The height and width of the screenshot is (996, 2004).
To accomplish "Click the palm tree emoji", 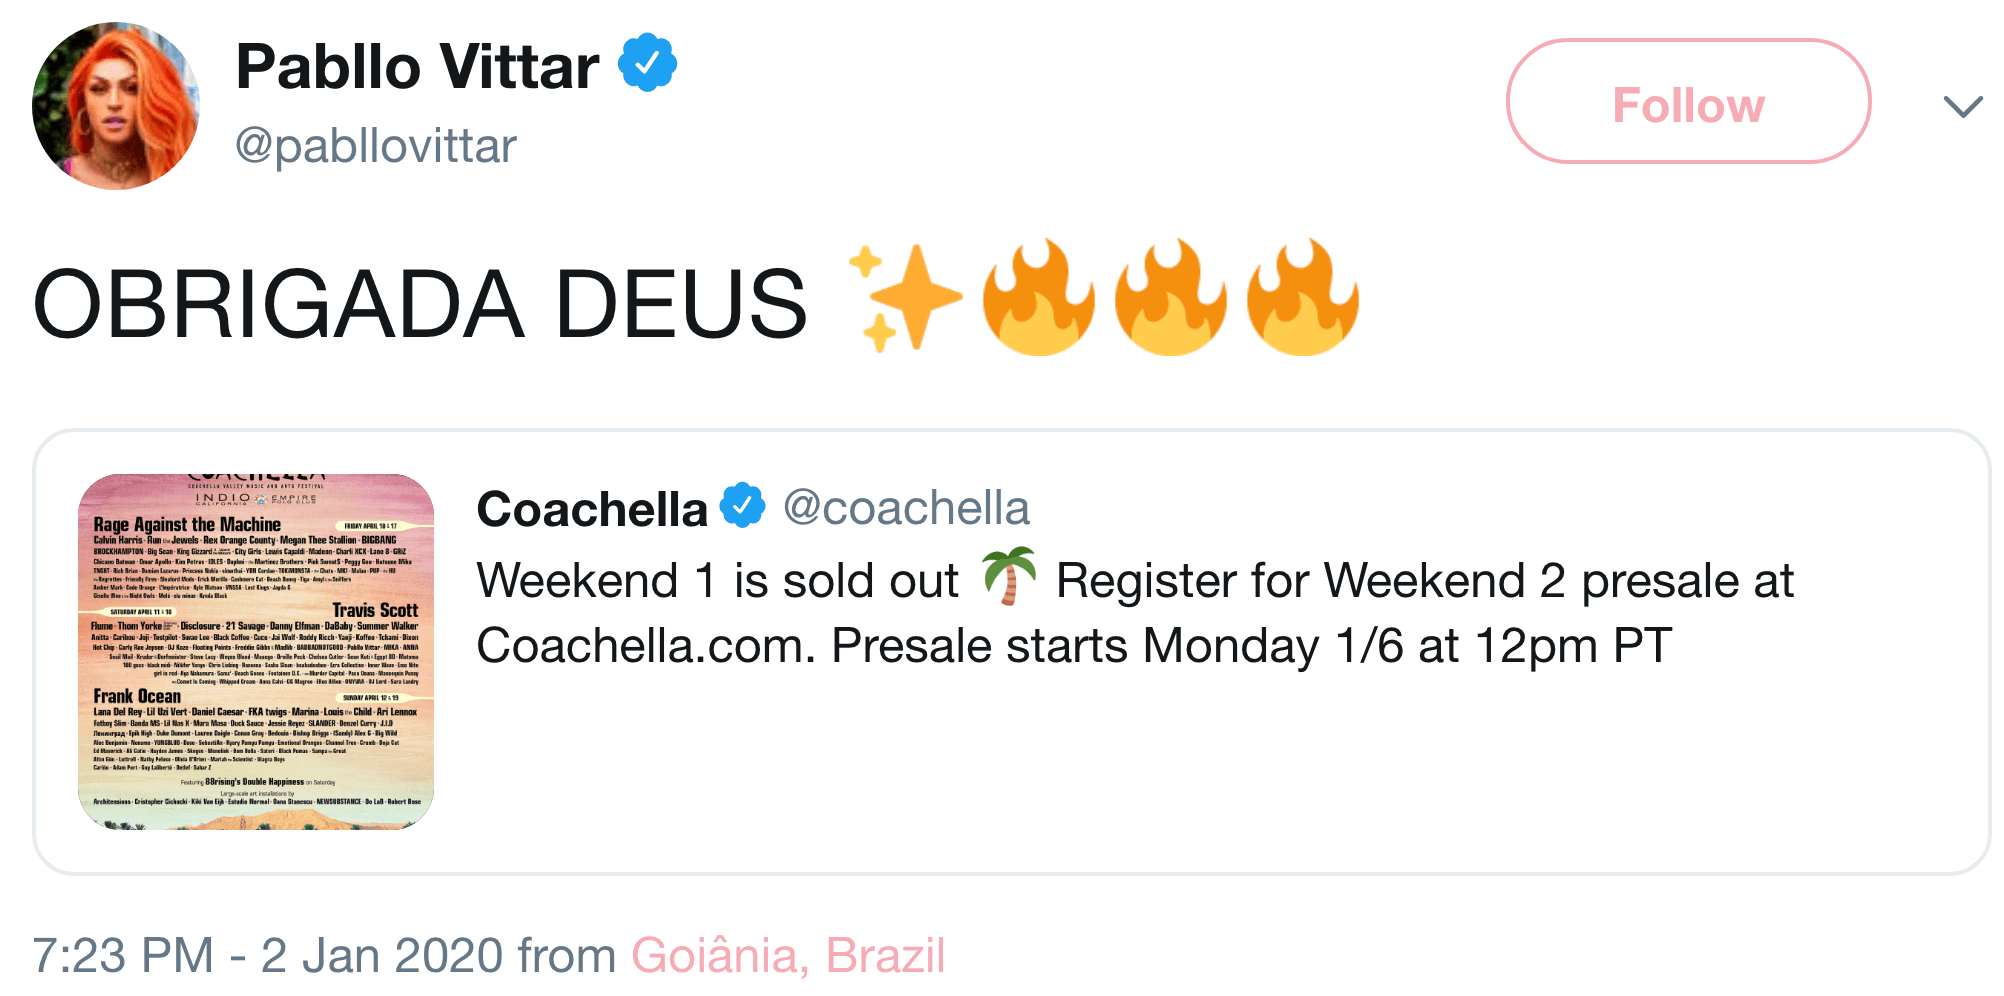I will tap(1008, 577).
